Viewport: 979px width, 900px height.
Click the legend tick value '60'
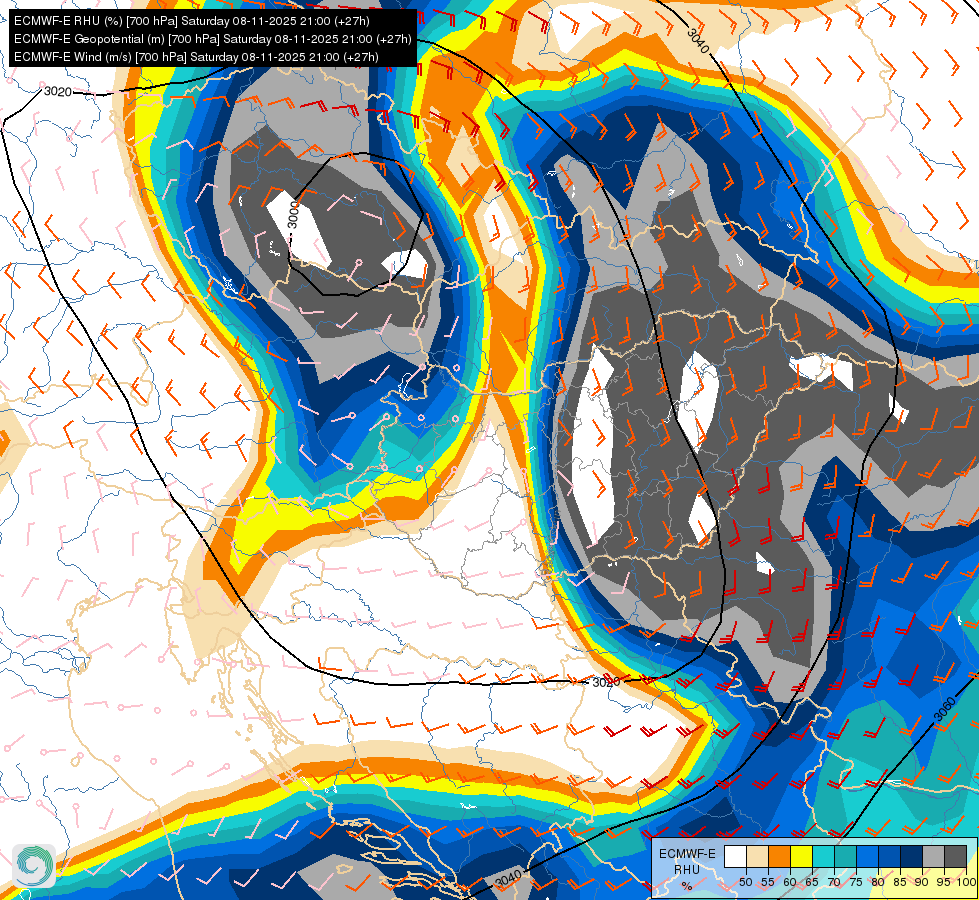[x=790, y=882]
